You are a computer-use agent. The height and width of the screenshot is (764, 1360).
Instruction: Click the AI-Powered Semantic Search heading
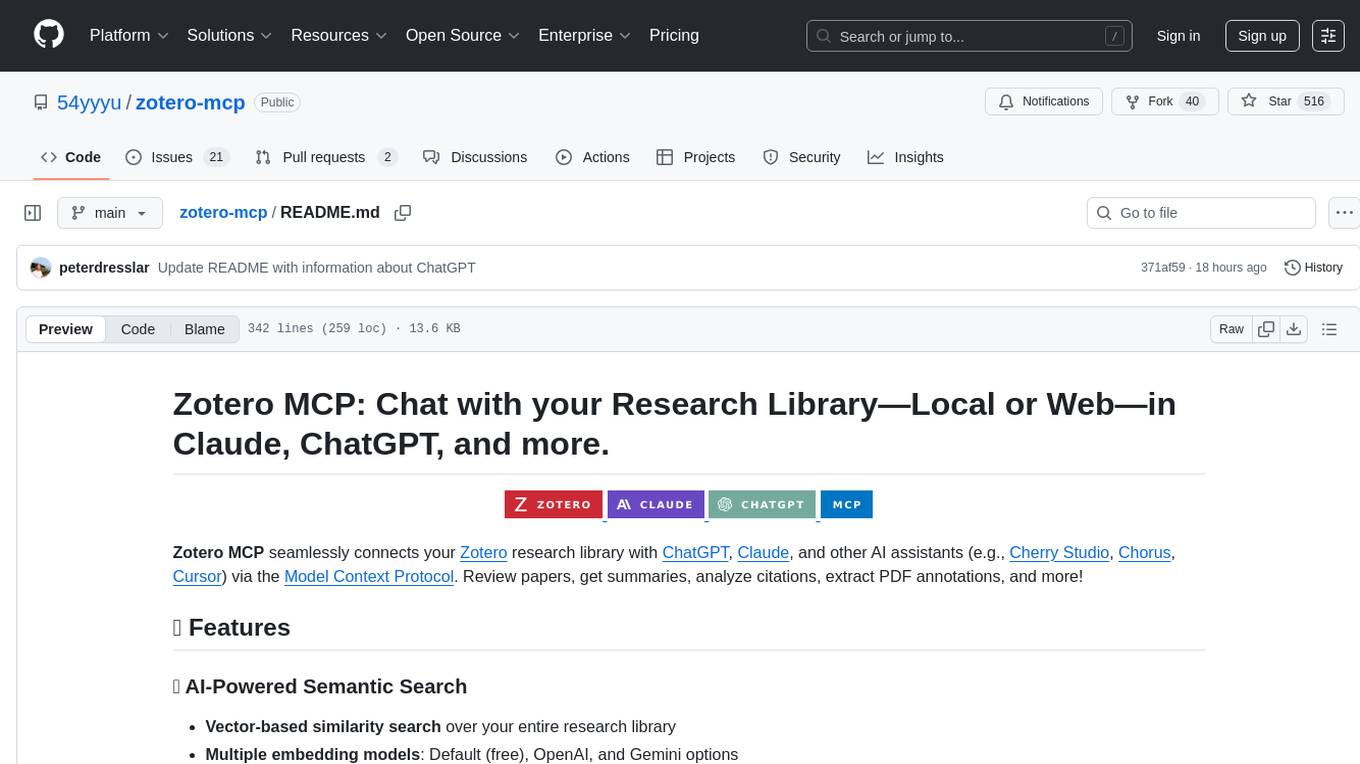pyautogui.click(x=320, y=686)
